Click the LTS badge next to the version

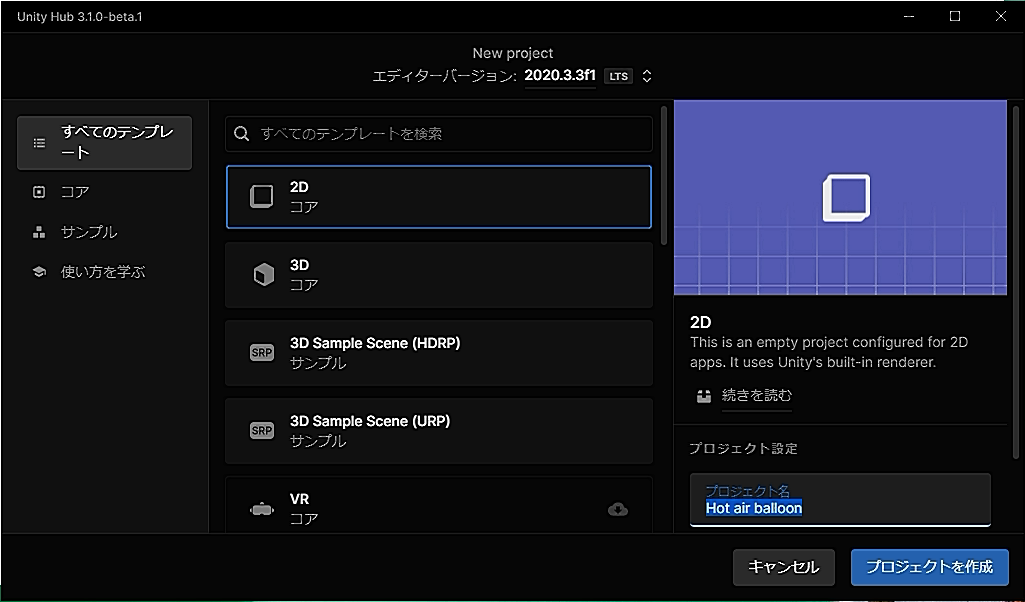(x=618, y=75)
